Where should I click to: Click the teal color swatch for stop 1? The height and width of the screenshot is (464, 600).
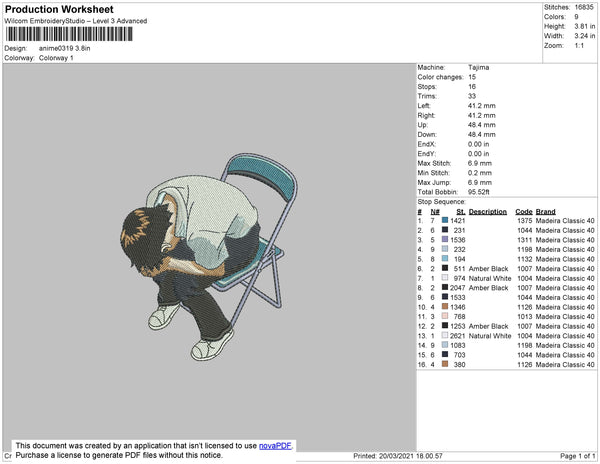[444, 220]
